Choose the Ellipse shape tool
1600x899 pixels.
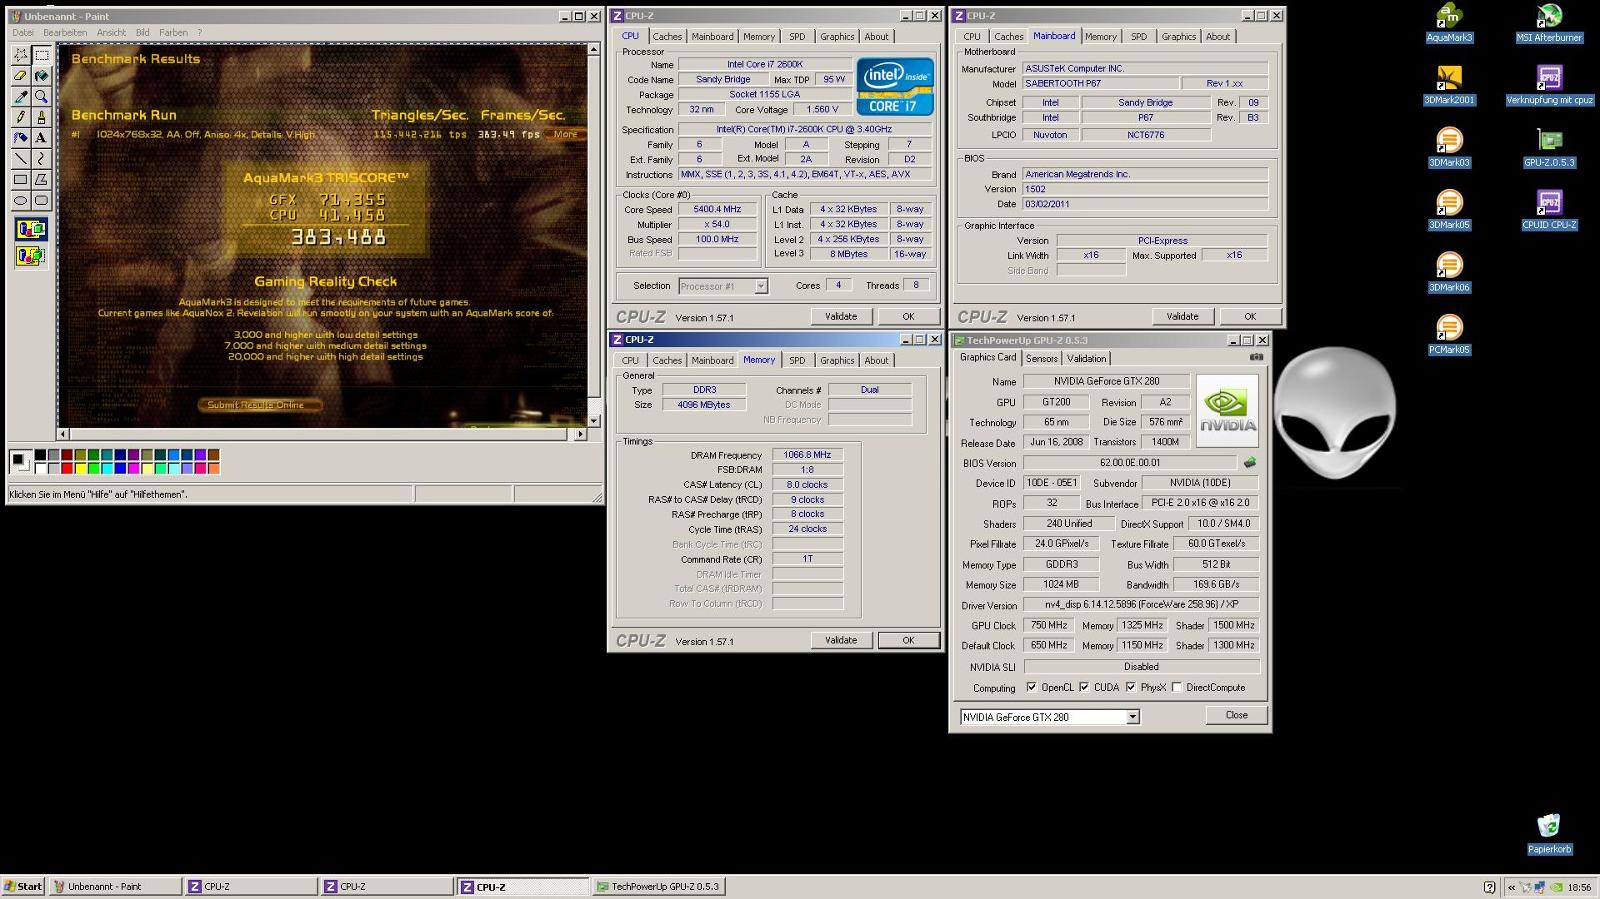[20, 200]
